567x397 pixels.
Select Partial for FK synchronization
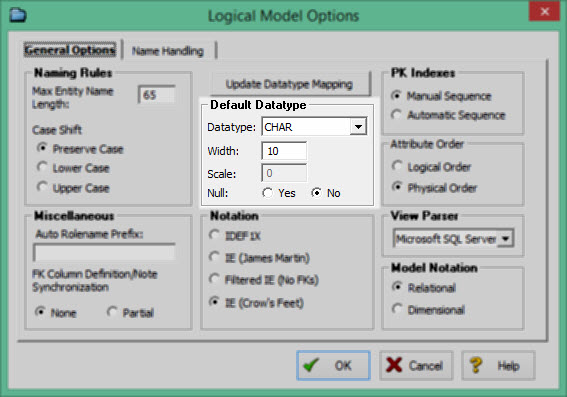pyautogui.click(x=112, y=312)
